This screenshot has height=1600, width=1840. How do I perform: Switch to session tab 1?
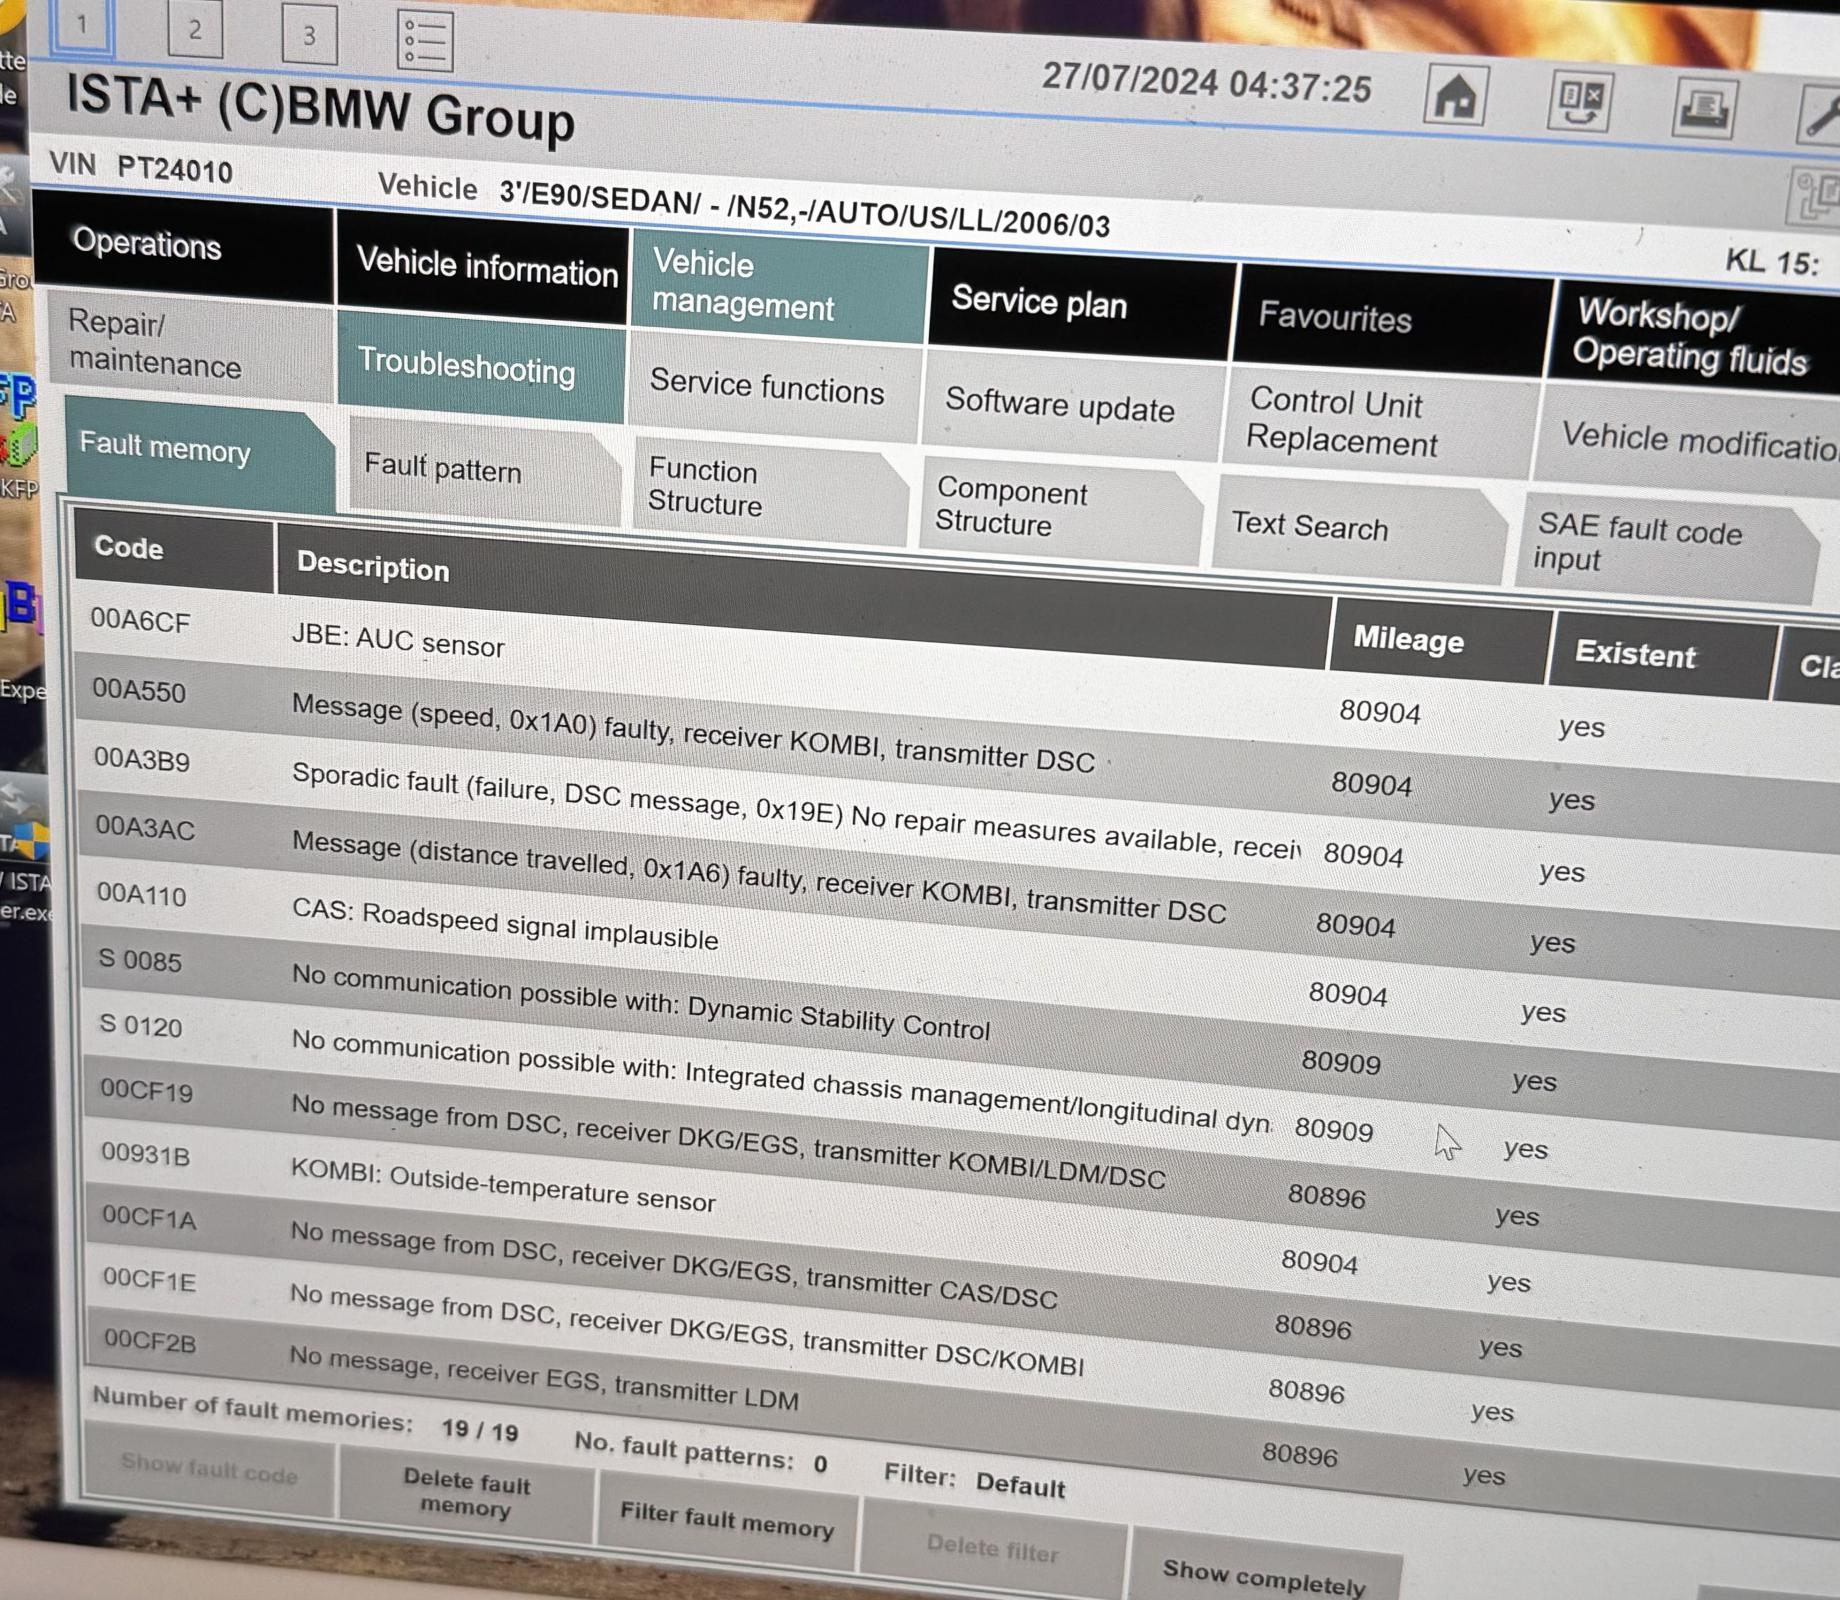[82, 25]
